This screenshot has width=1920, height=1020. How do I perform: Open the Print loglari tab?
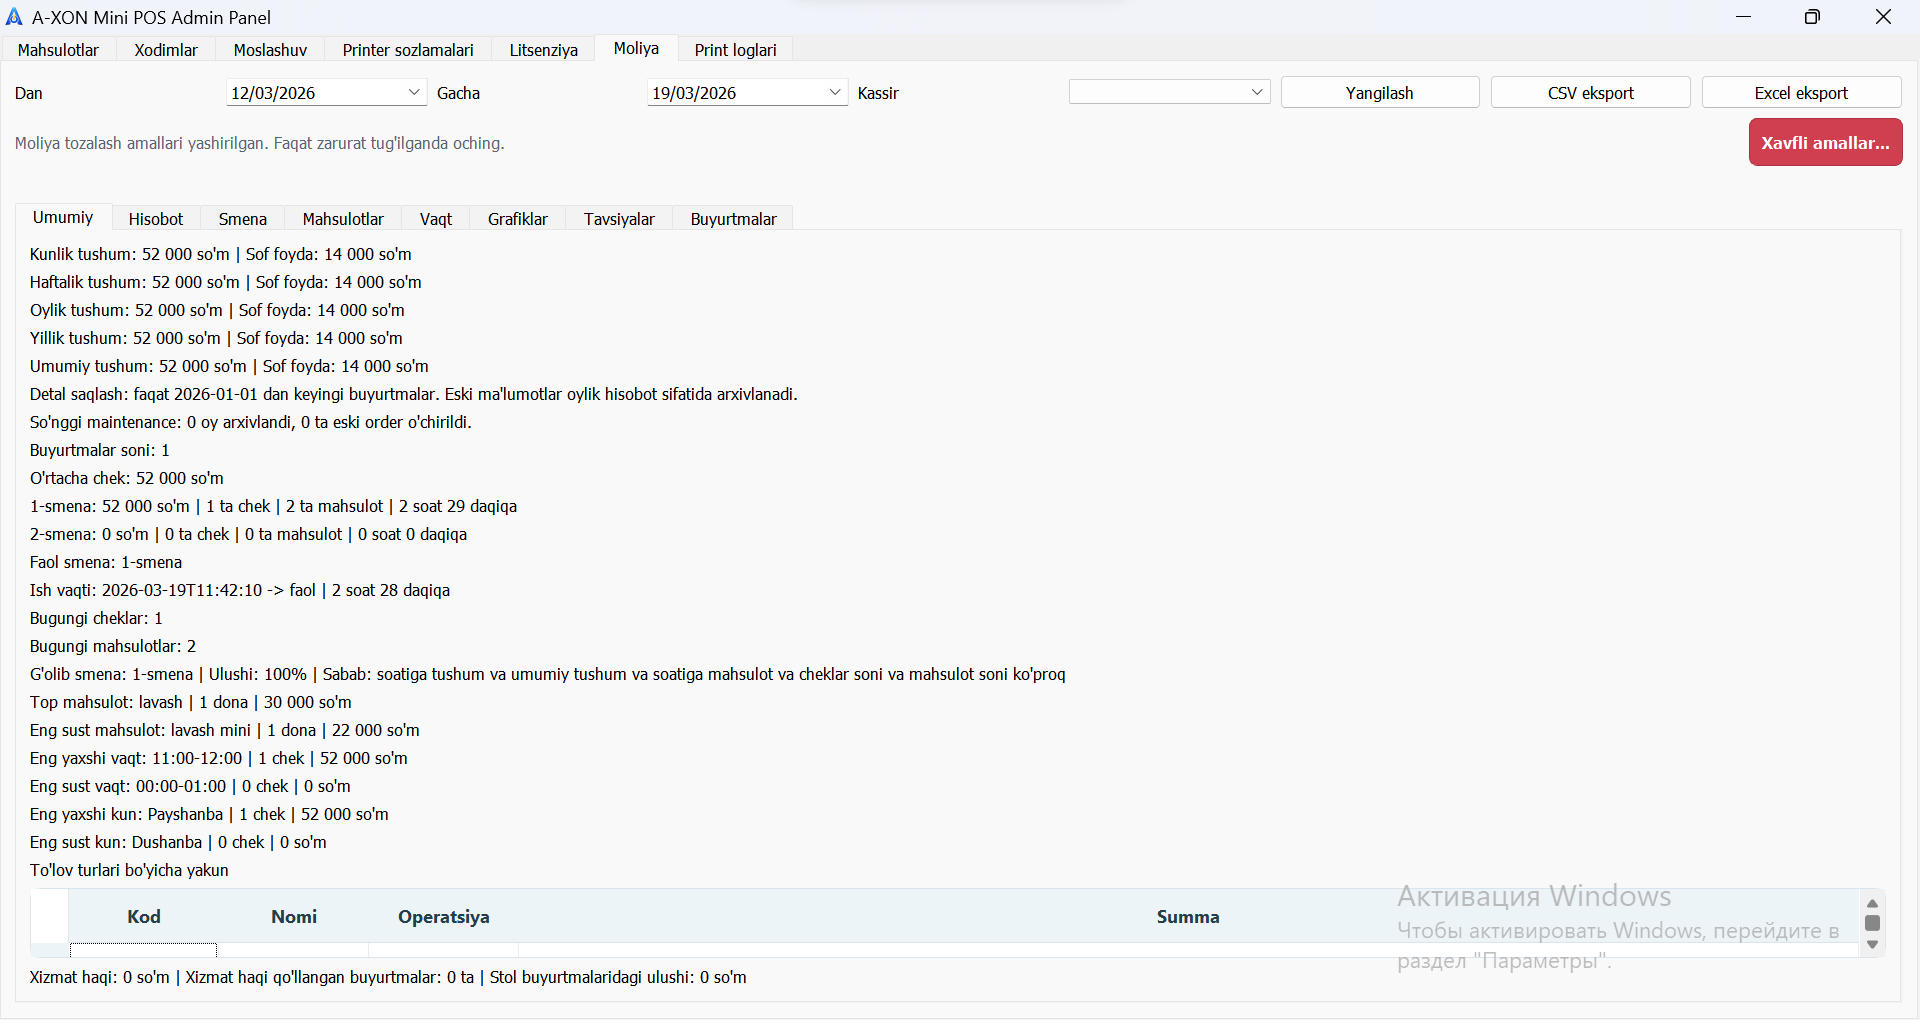(735, 50)
